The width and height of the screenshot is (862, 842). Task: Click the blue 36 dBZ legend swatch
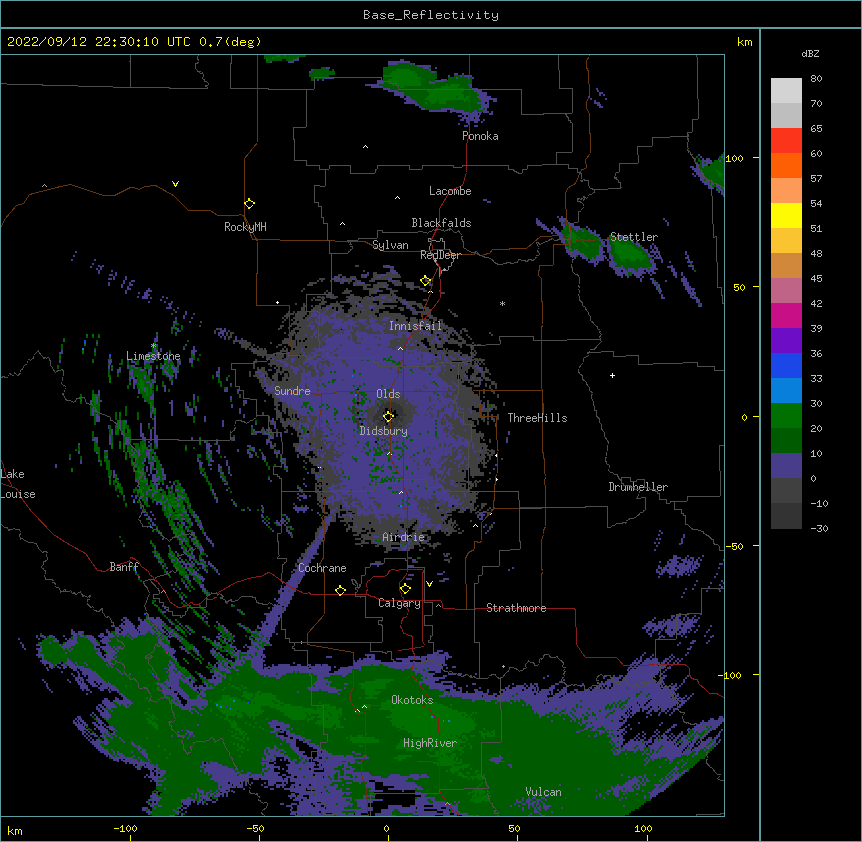click(x=786, y=365)
